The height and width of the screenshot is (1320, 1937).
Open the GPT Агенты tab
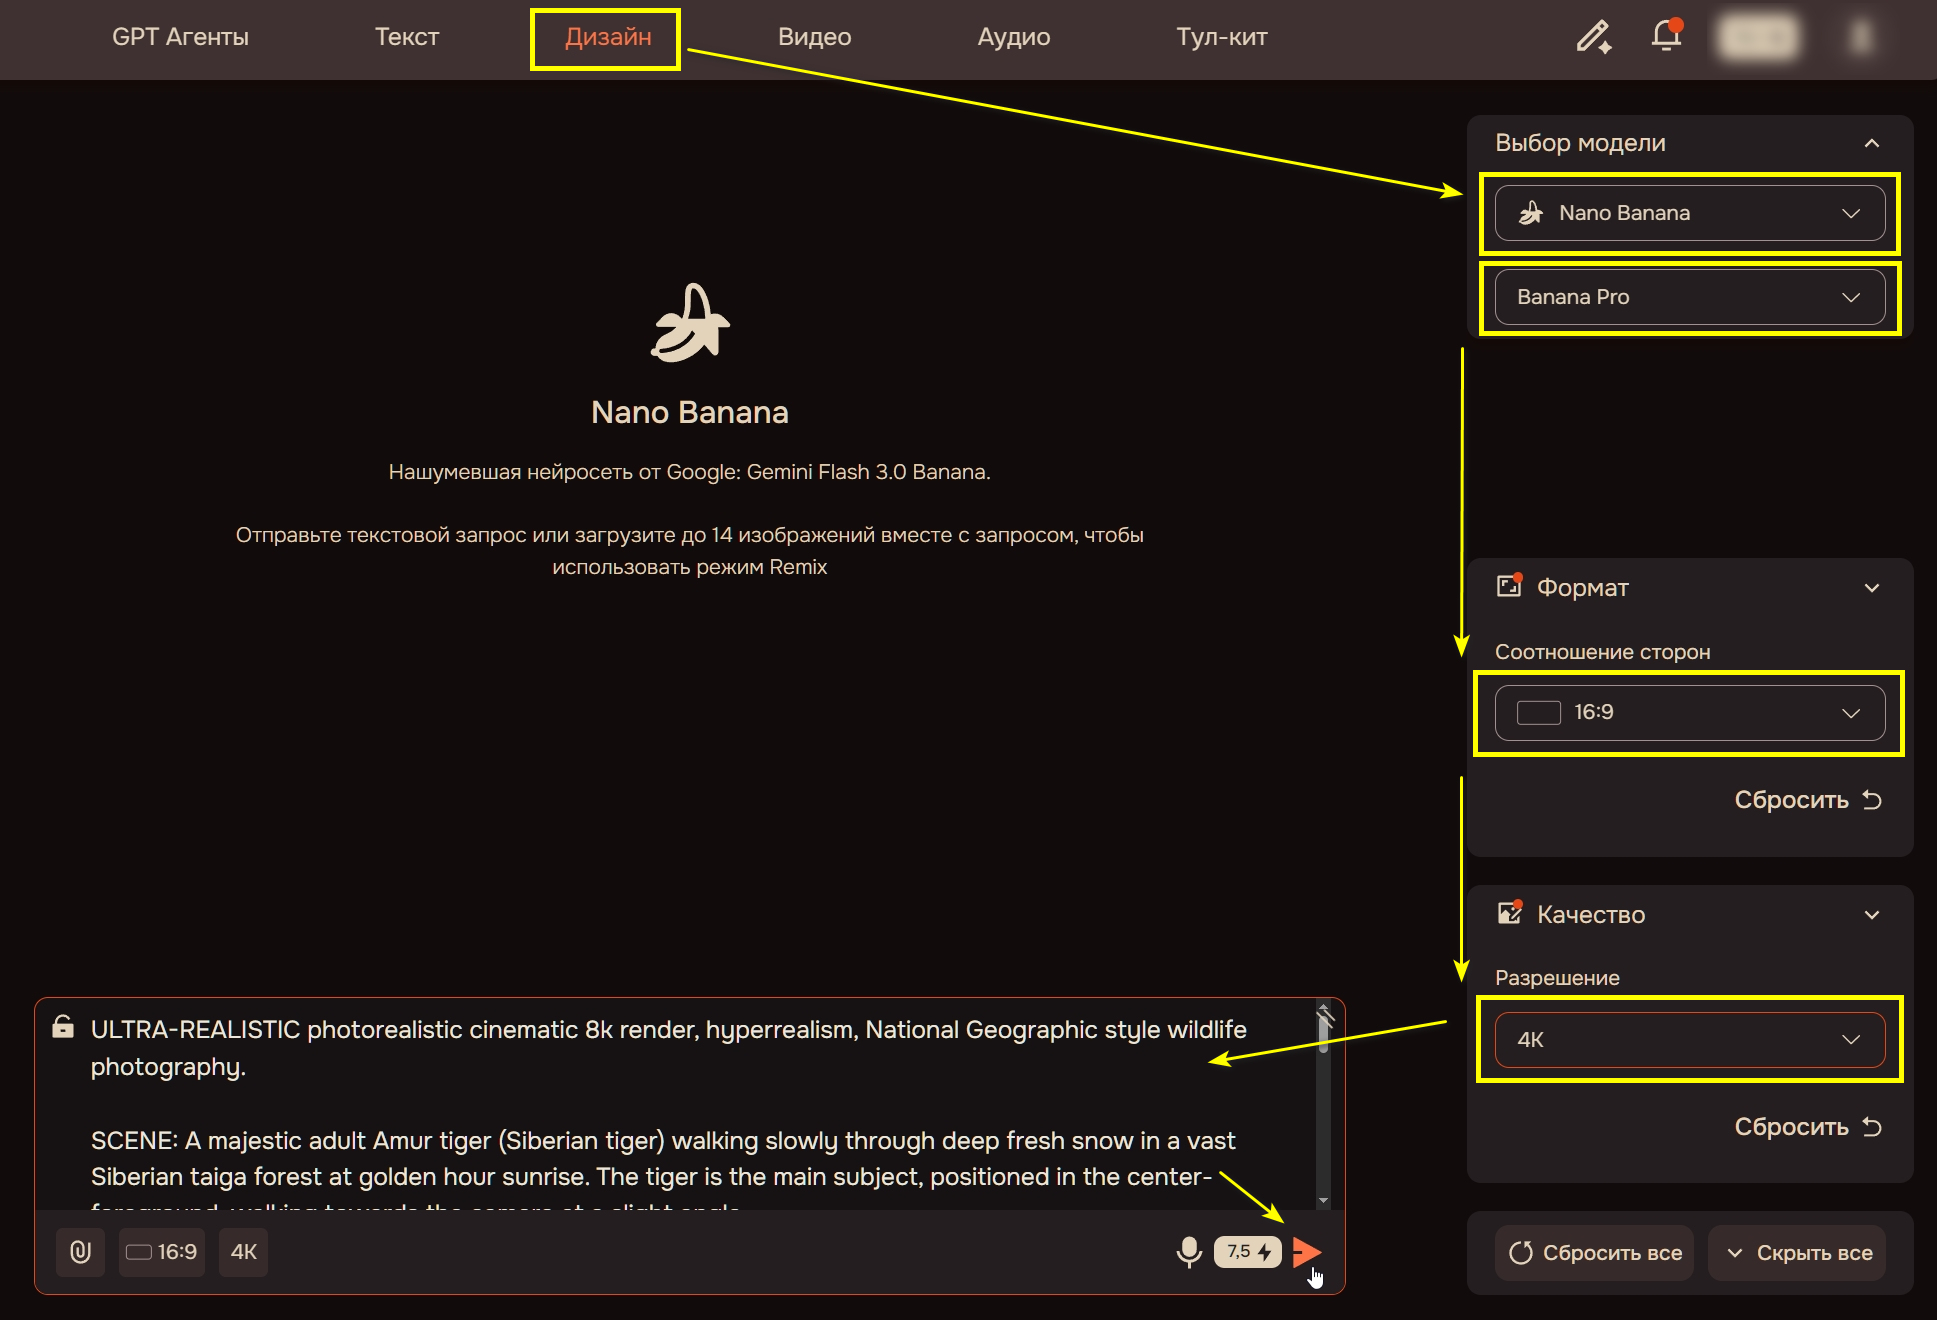click(x=180, y=37)
